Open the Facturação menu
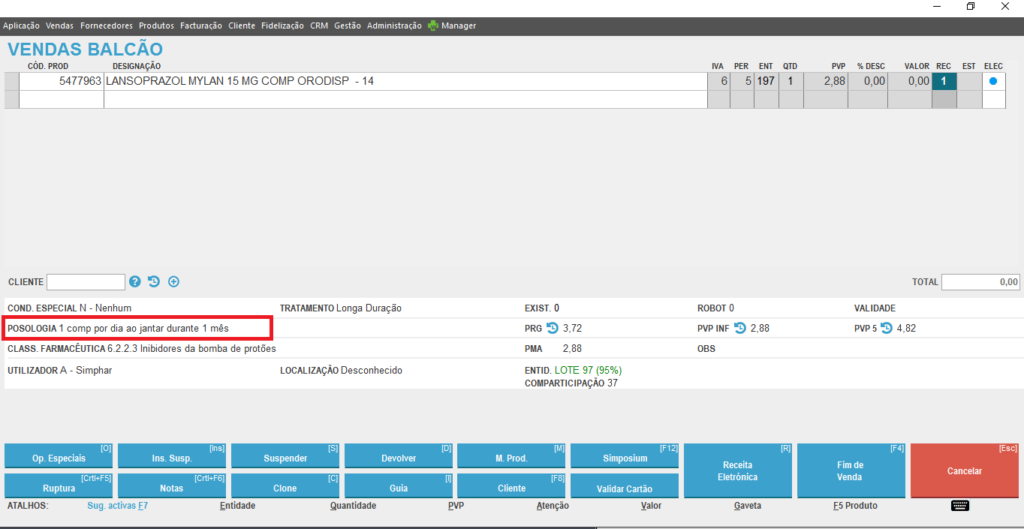Image resolution: width=1024 pixels, height=529 pixels. tap(201, 25)
